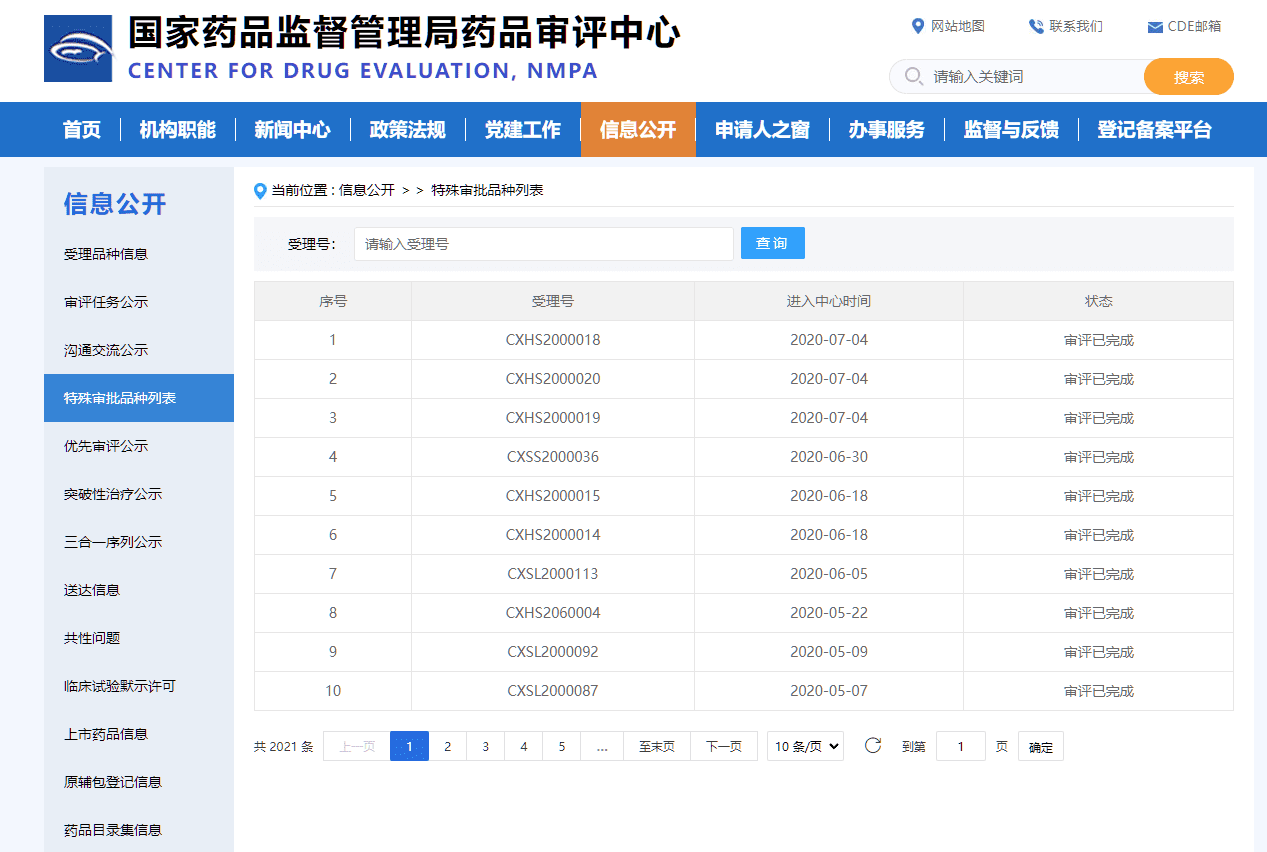Click the search magnifier icon
Screen dimensions: 1267x852
pos(913,76)
